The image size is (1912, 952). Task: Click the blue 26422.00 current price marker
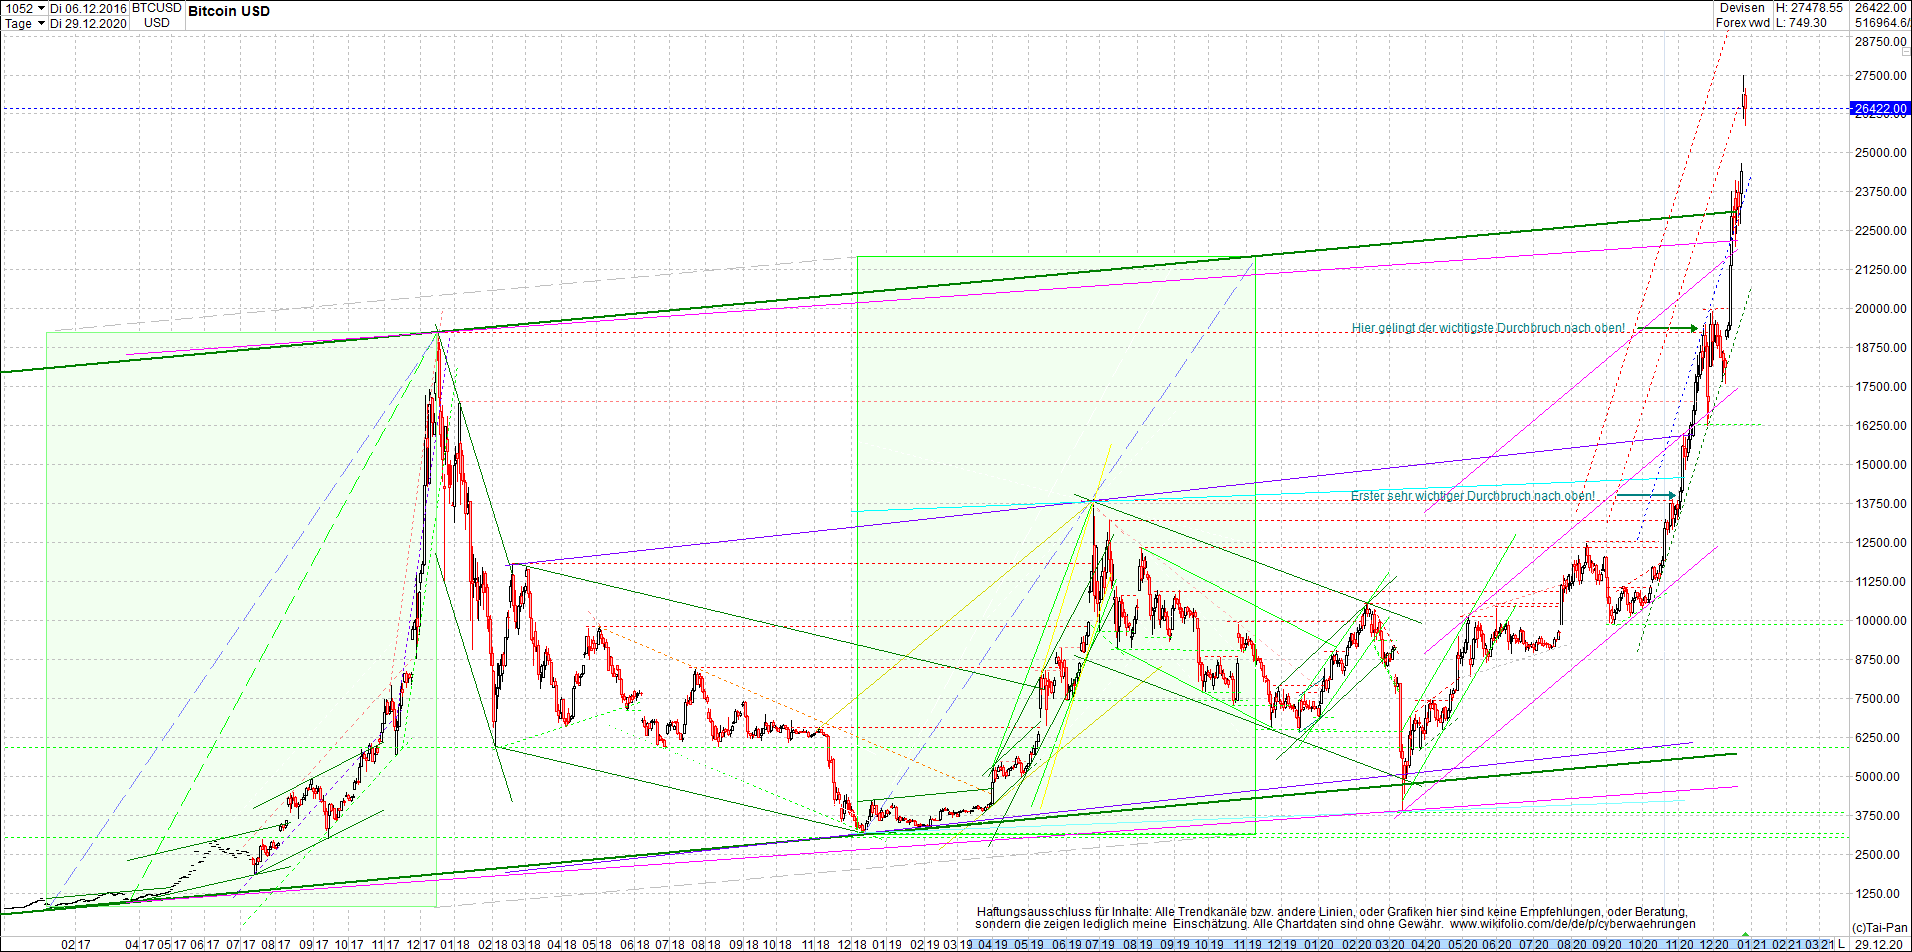tap(1880, 108)
